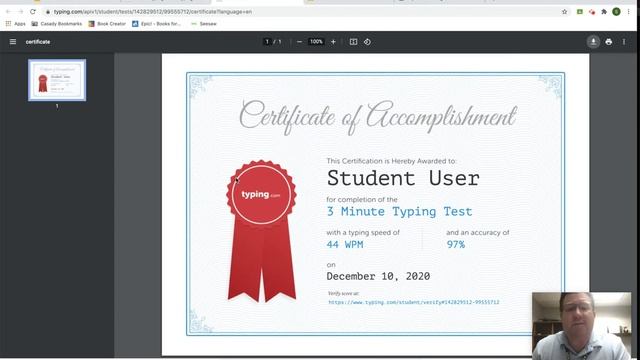Click the typing.com verify score link

coord(414,302)
